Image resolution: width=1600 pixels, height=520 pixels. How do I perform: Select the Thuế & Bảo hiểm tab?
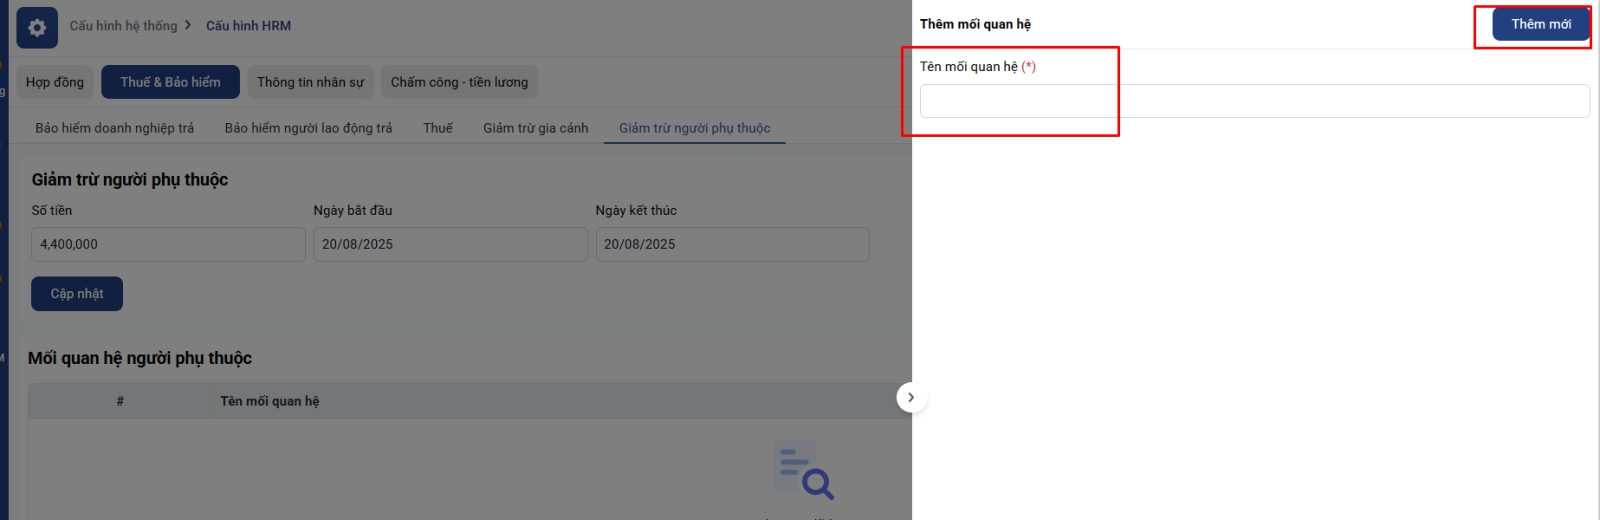(170, 82)
